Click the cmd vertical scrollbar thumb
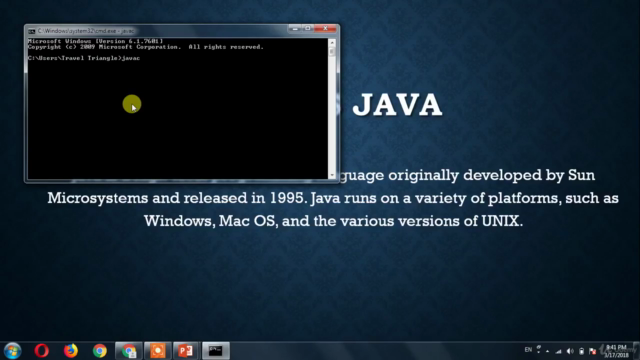 pyautogui.click(x=332, y=52)
